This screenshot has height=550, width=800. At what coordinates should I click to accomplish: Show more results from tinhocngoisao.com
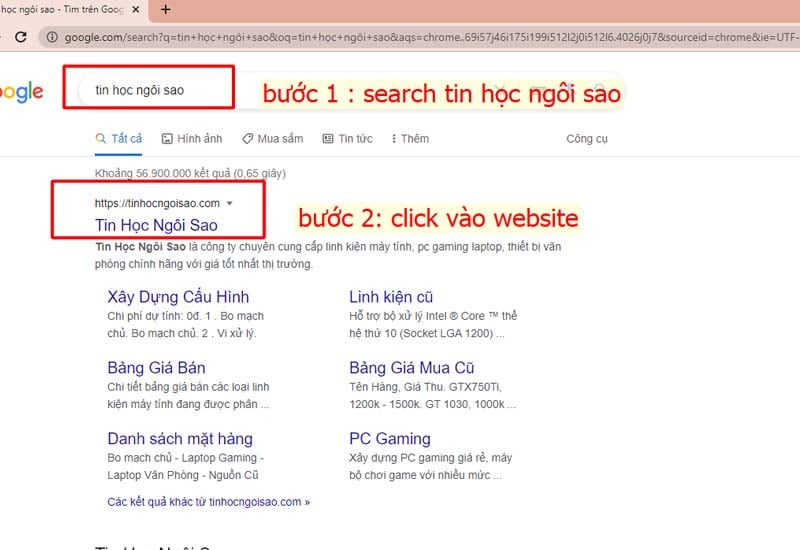(208, 502)
